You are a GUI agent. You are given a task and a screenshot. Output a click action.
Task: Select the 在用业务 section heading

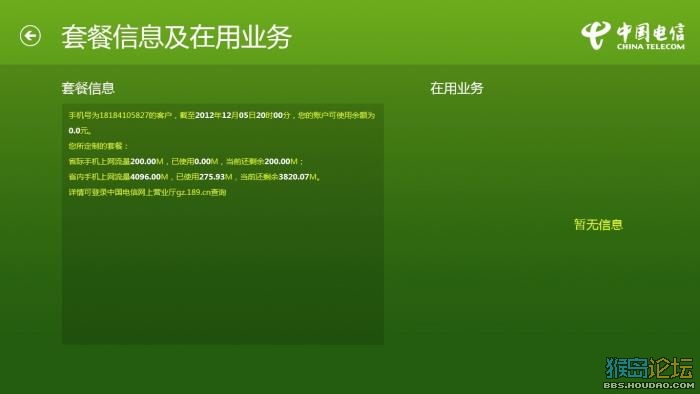pos(457,88)
